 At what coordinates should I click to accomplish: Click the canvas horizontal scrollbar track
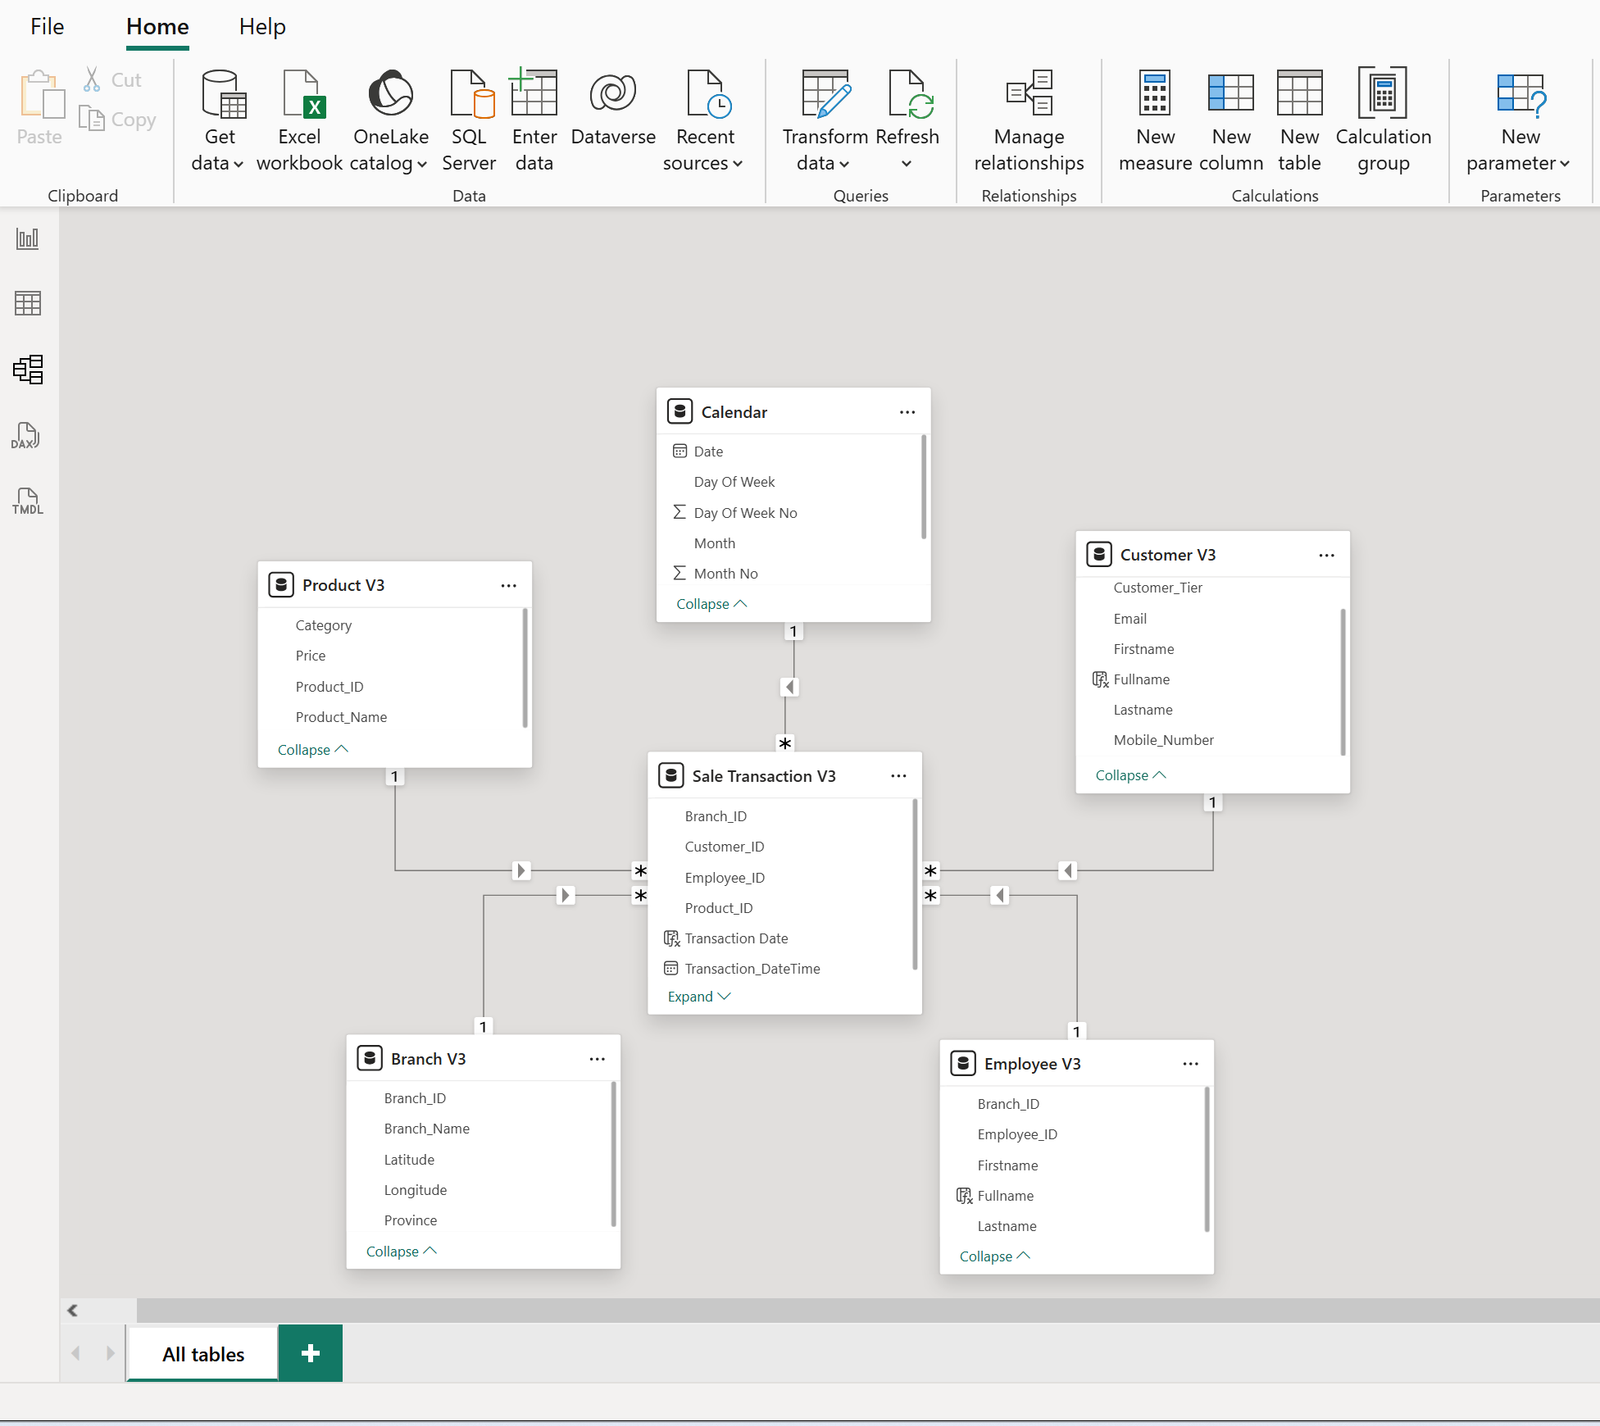click(868, 1310)
